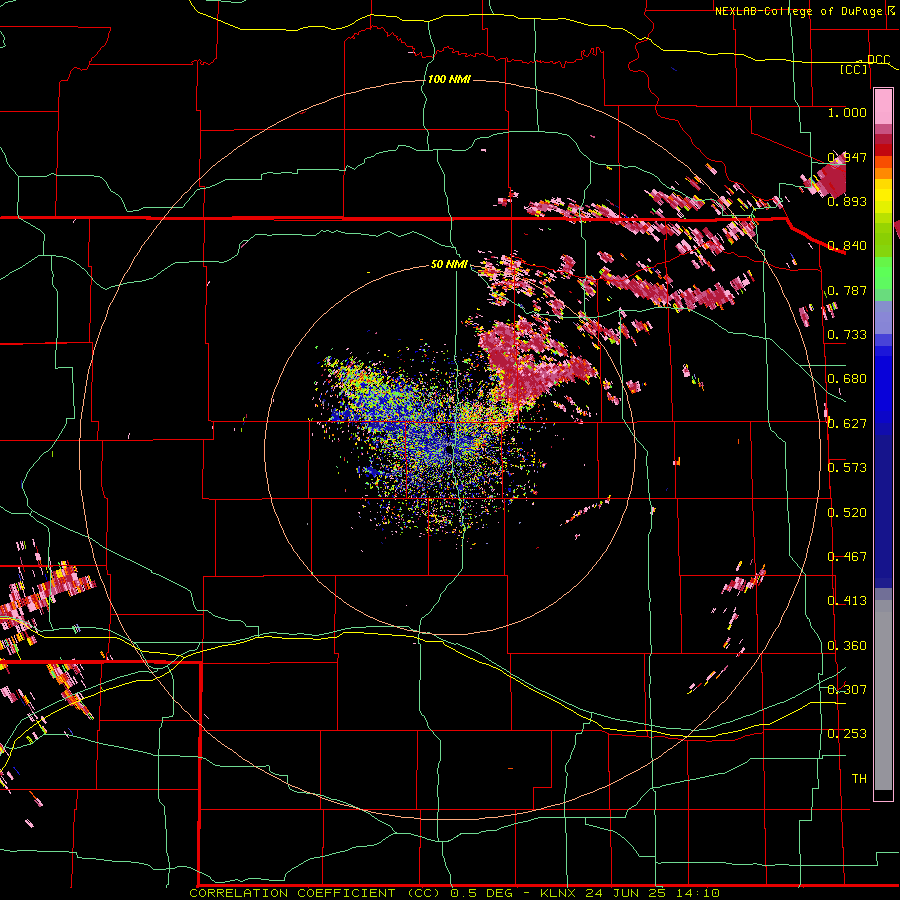Click the 100 NMI range ring label
Viewport: 900px width, 900px height.
click(449, 79)
